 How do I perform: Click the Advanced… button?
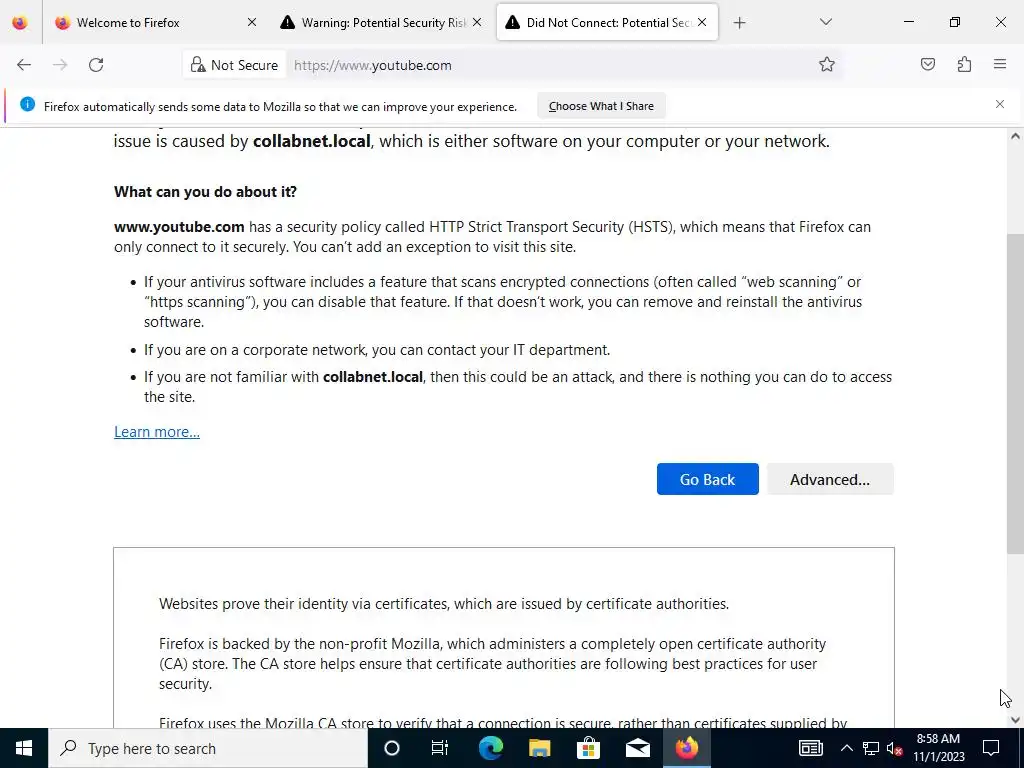829,479
